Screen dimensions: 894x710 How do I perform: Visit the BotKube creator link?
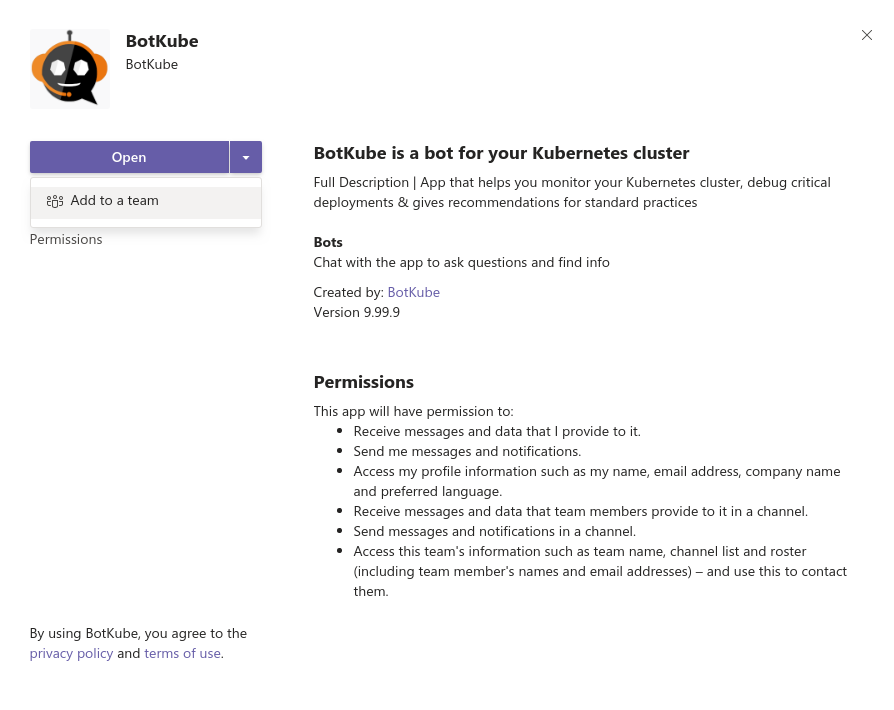pyautogui.click(x=413, y=291)
